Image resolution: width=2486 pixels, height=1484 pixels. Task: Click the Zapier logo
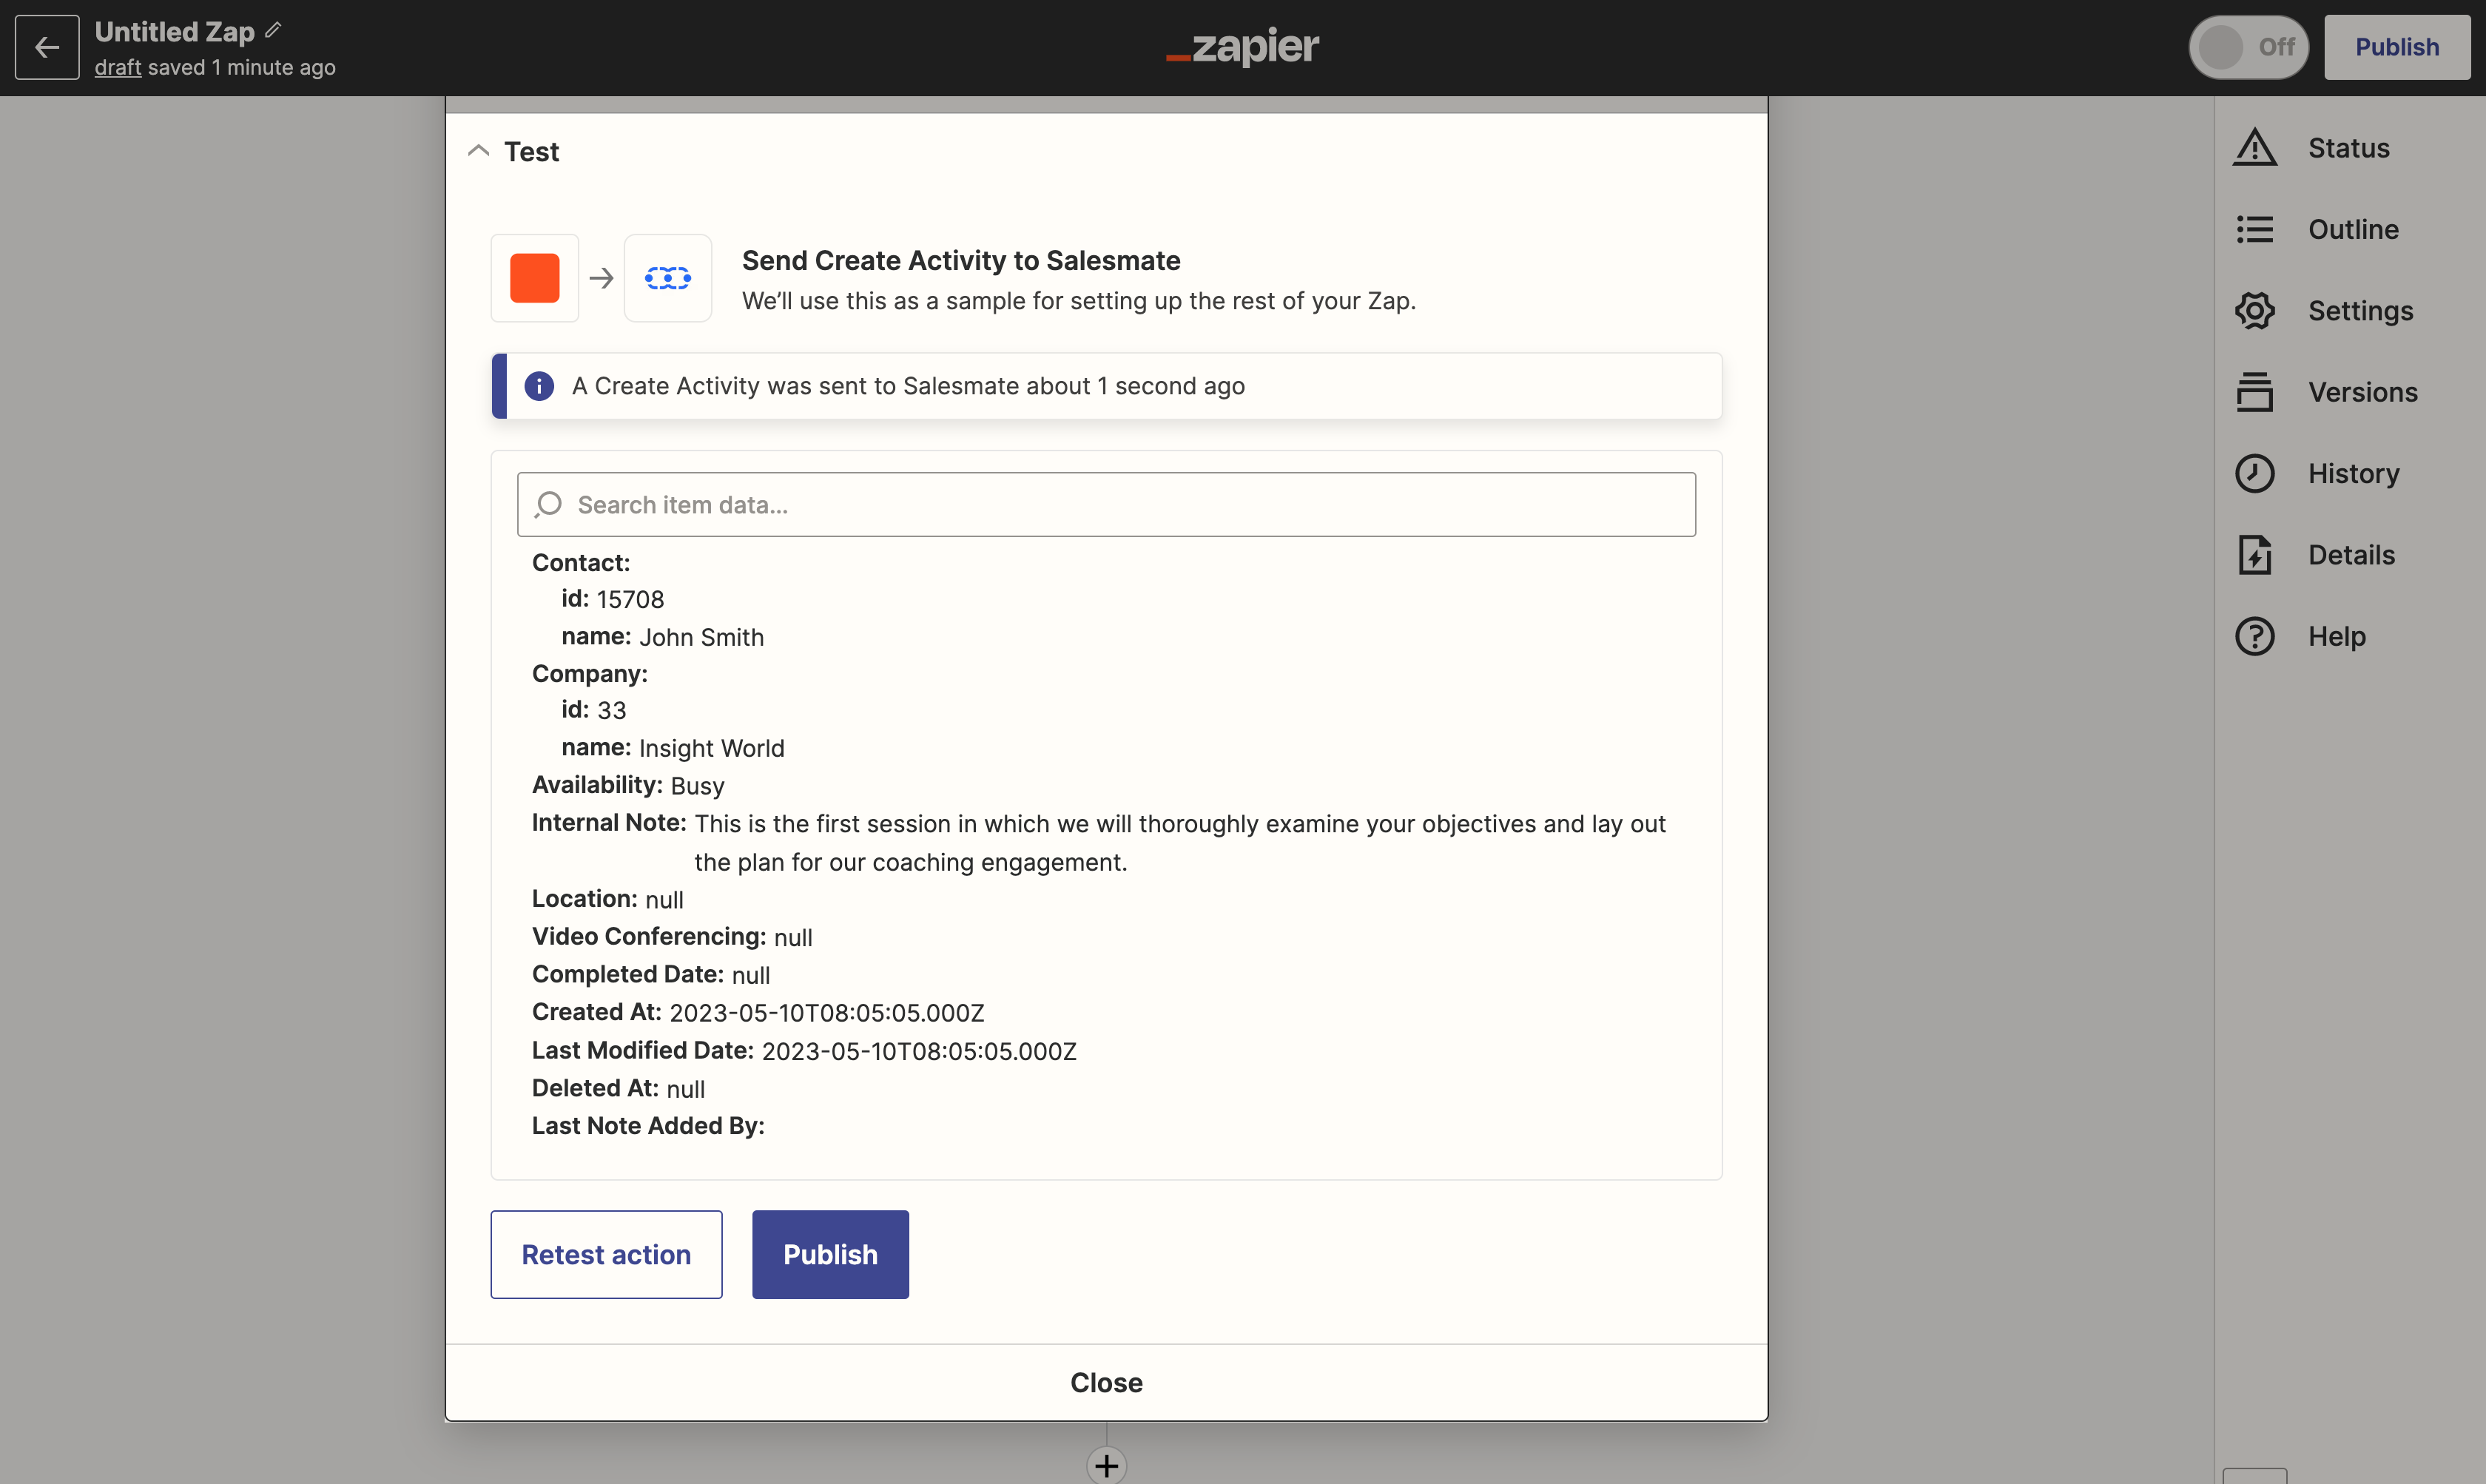(1242, 46)
